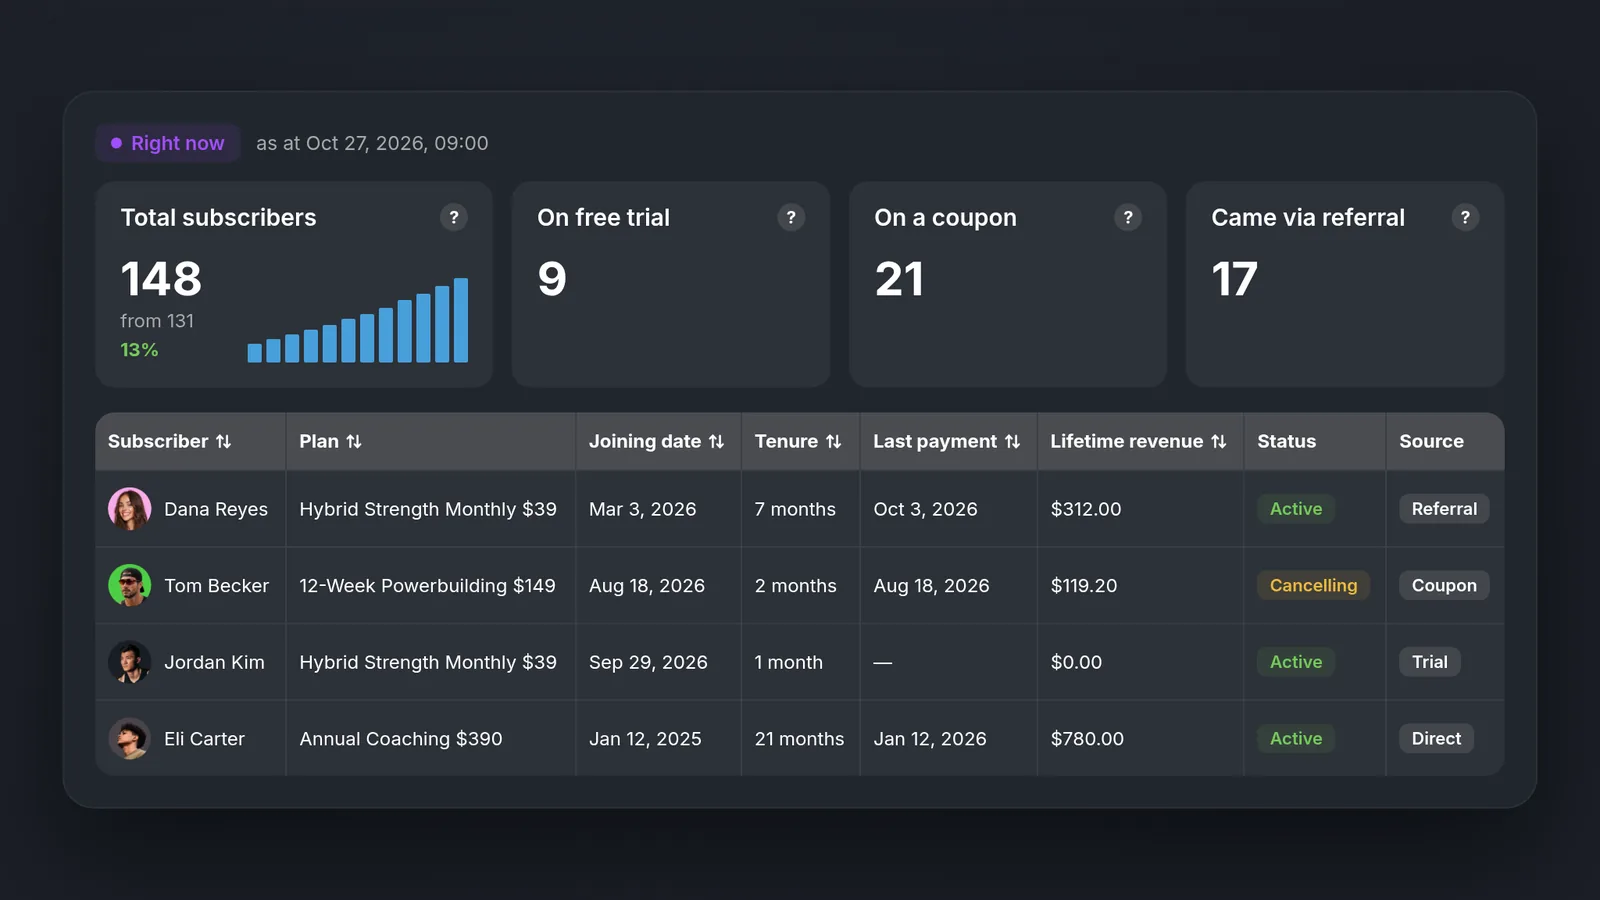Click subscriber name Tom Becker
The width and height of the screenshot is (1600, 900).
tap(216, 585)
